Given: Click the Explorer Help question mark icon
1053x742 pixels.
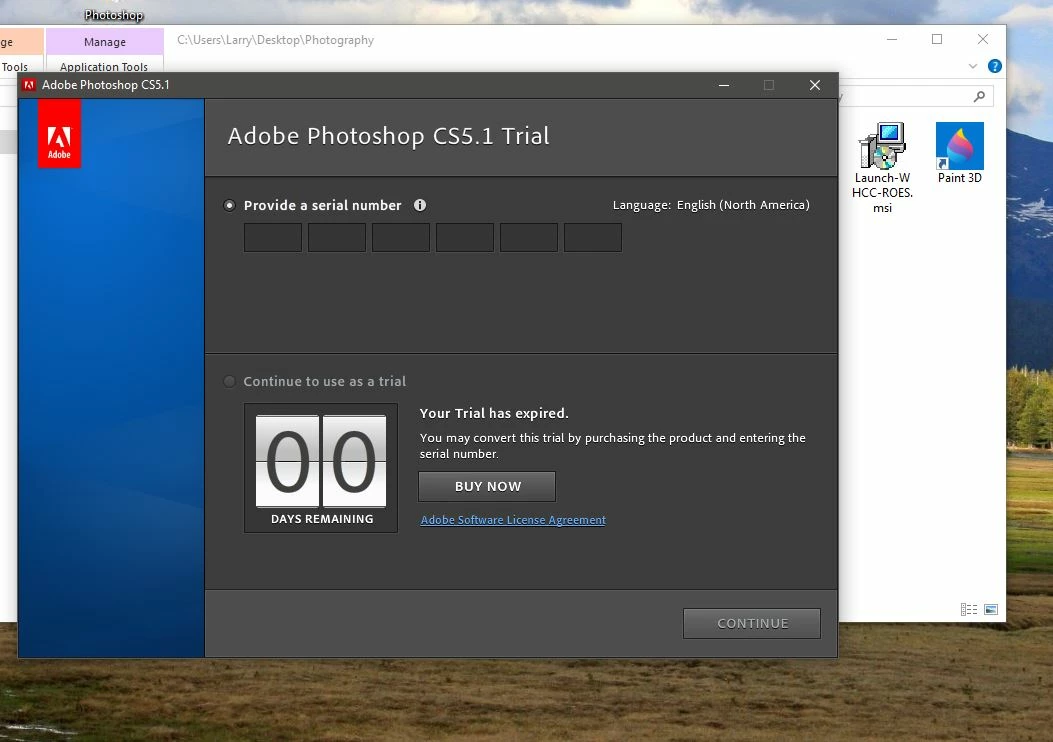Looking at the screenshot, I should [x=996, y=66].
